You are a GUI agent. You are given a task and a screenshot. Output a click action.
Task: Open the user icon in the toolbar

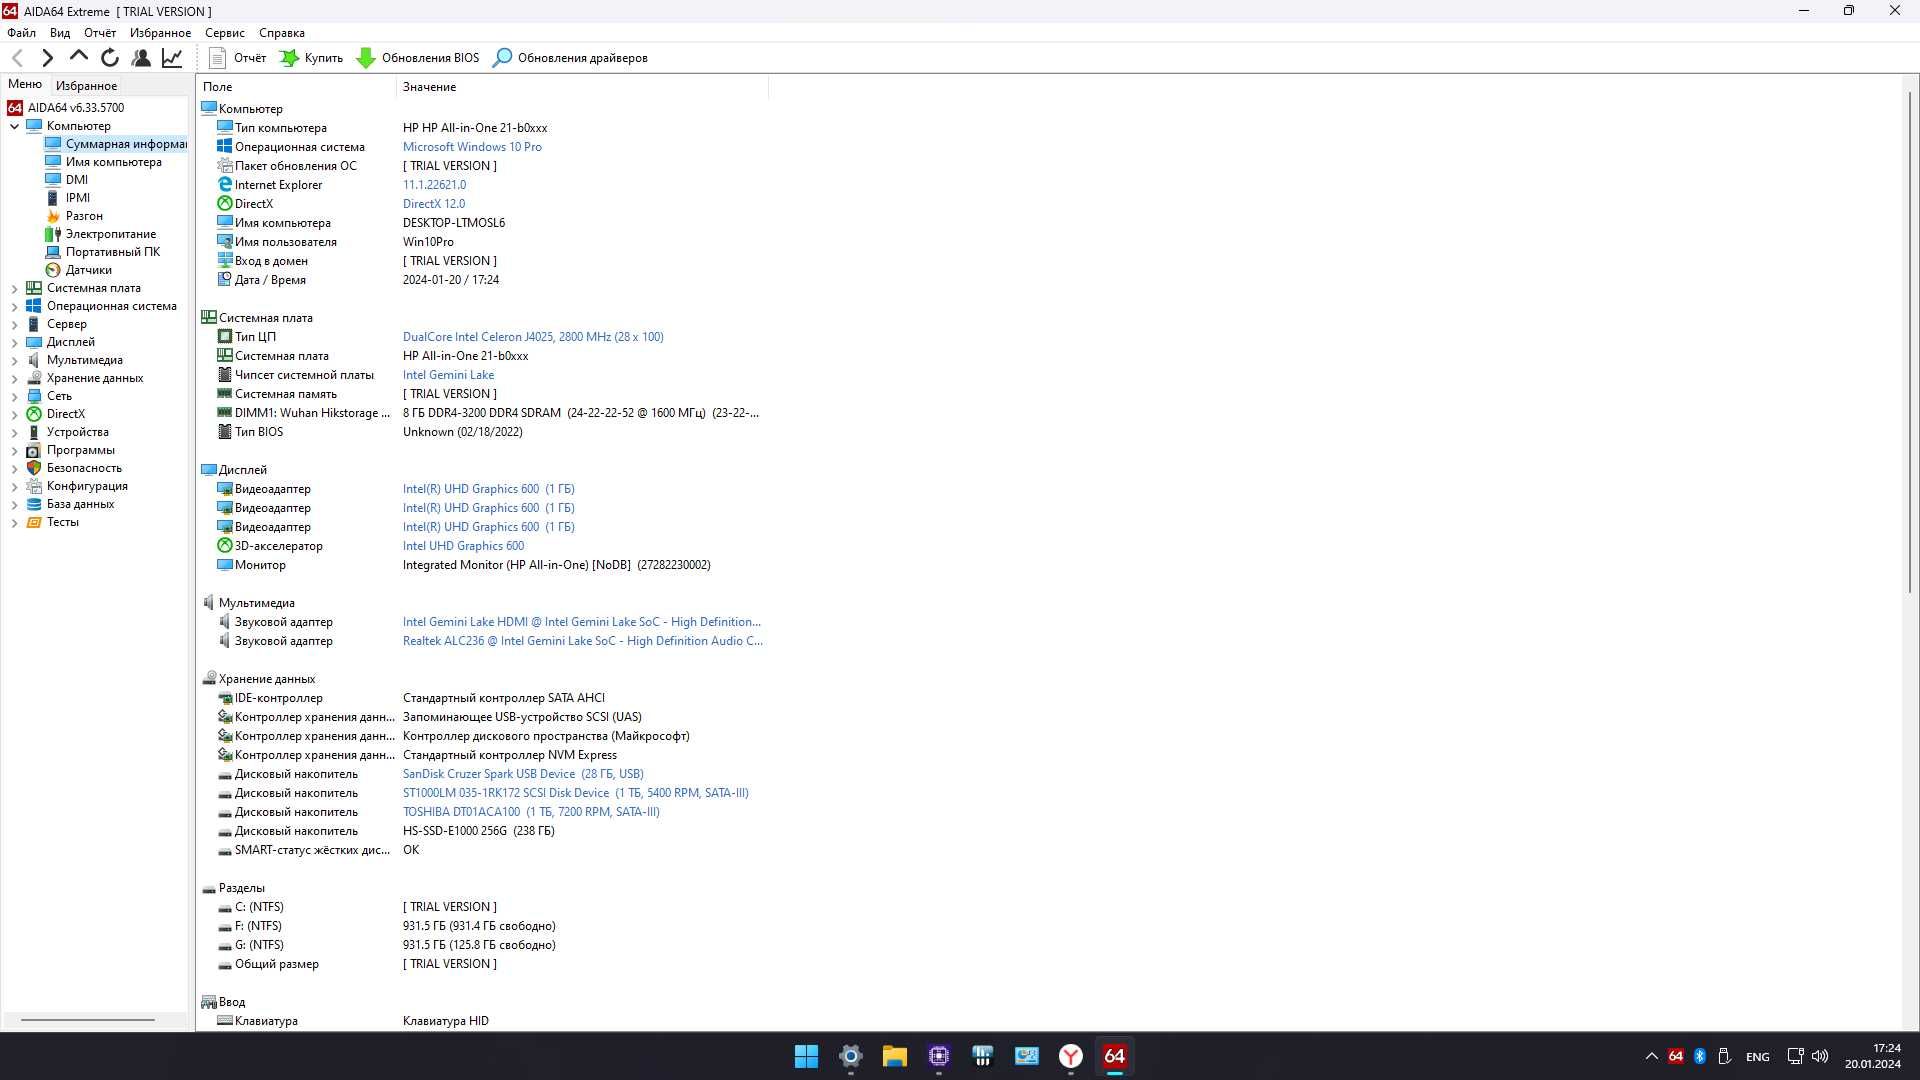coord(141,58)
